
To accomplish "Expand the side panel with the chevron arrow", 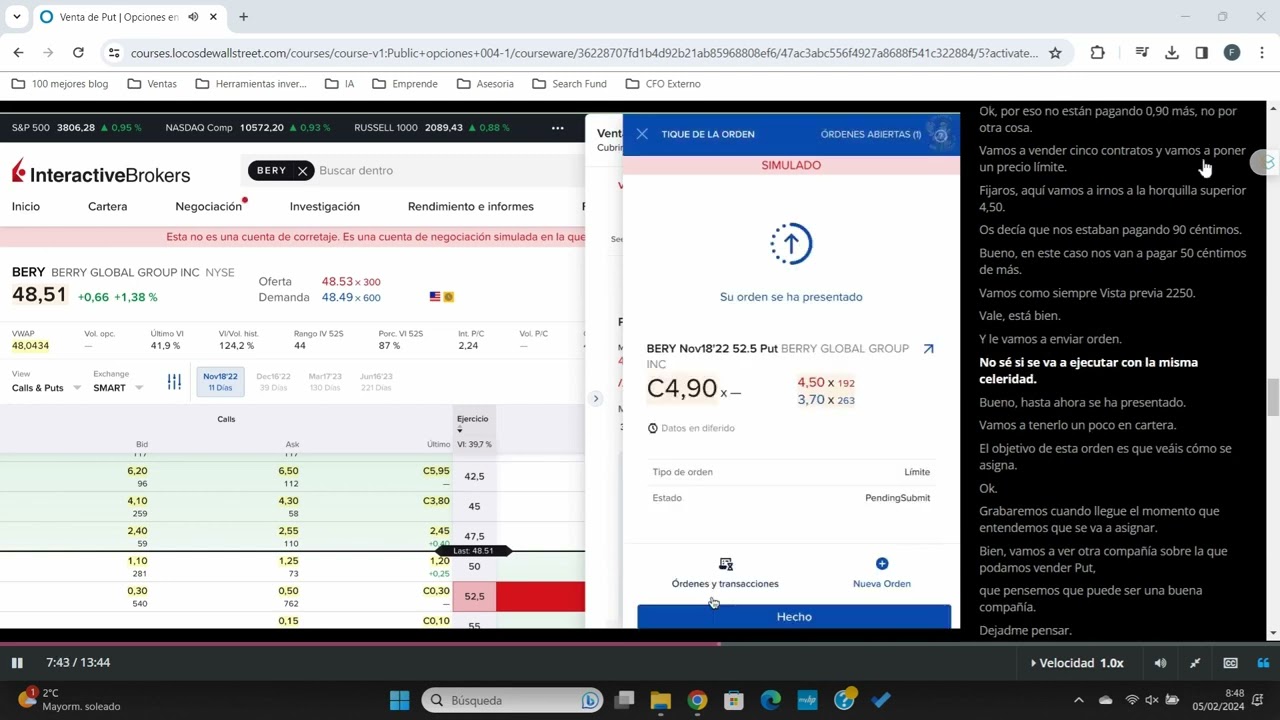I will point(596,399).
